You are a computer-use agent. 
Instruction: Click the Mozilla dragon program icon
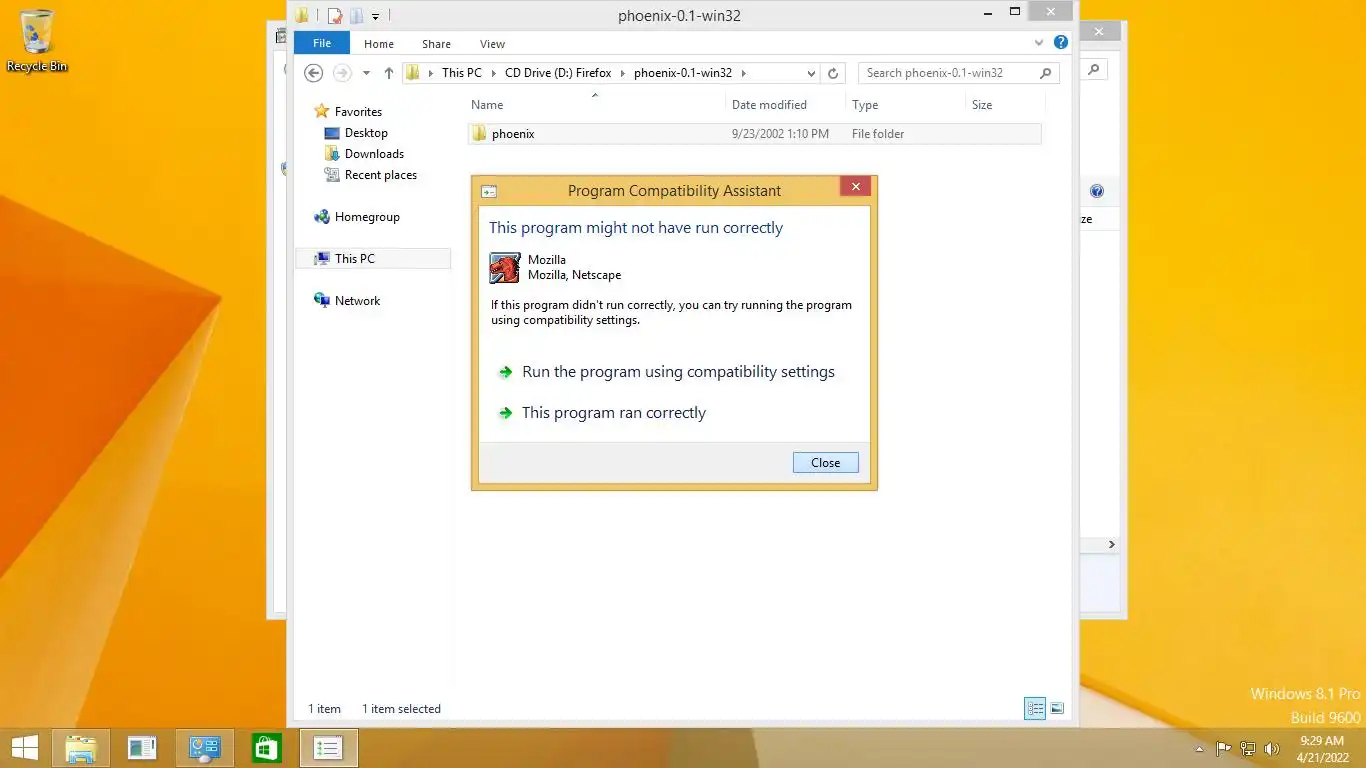coord(505,268)
